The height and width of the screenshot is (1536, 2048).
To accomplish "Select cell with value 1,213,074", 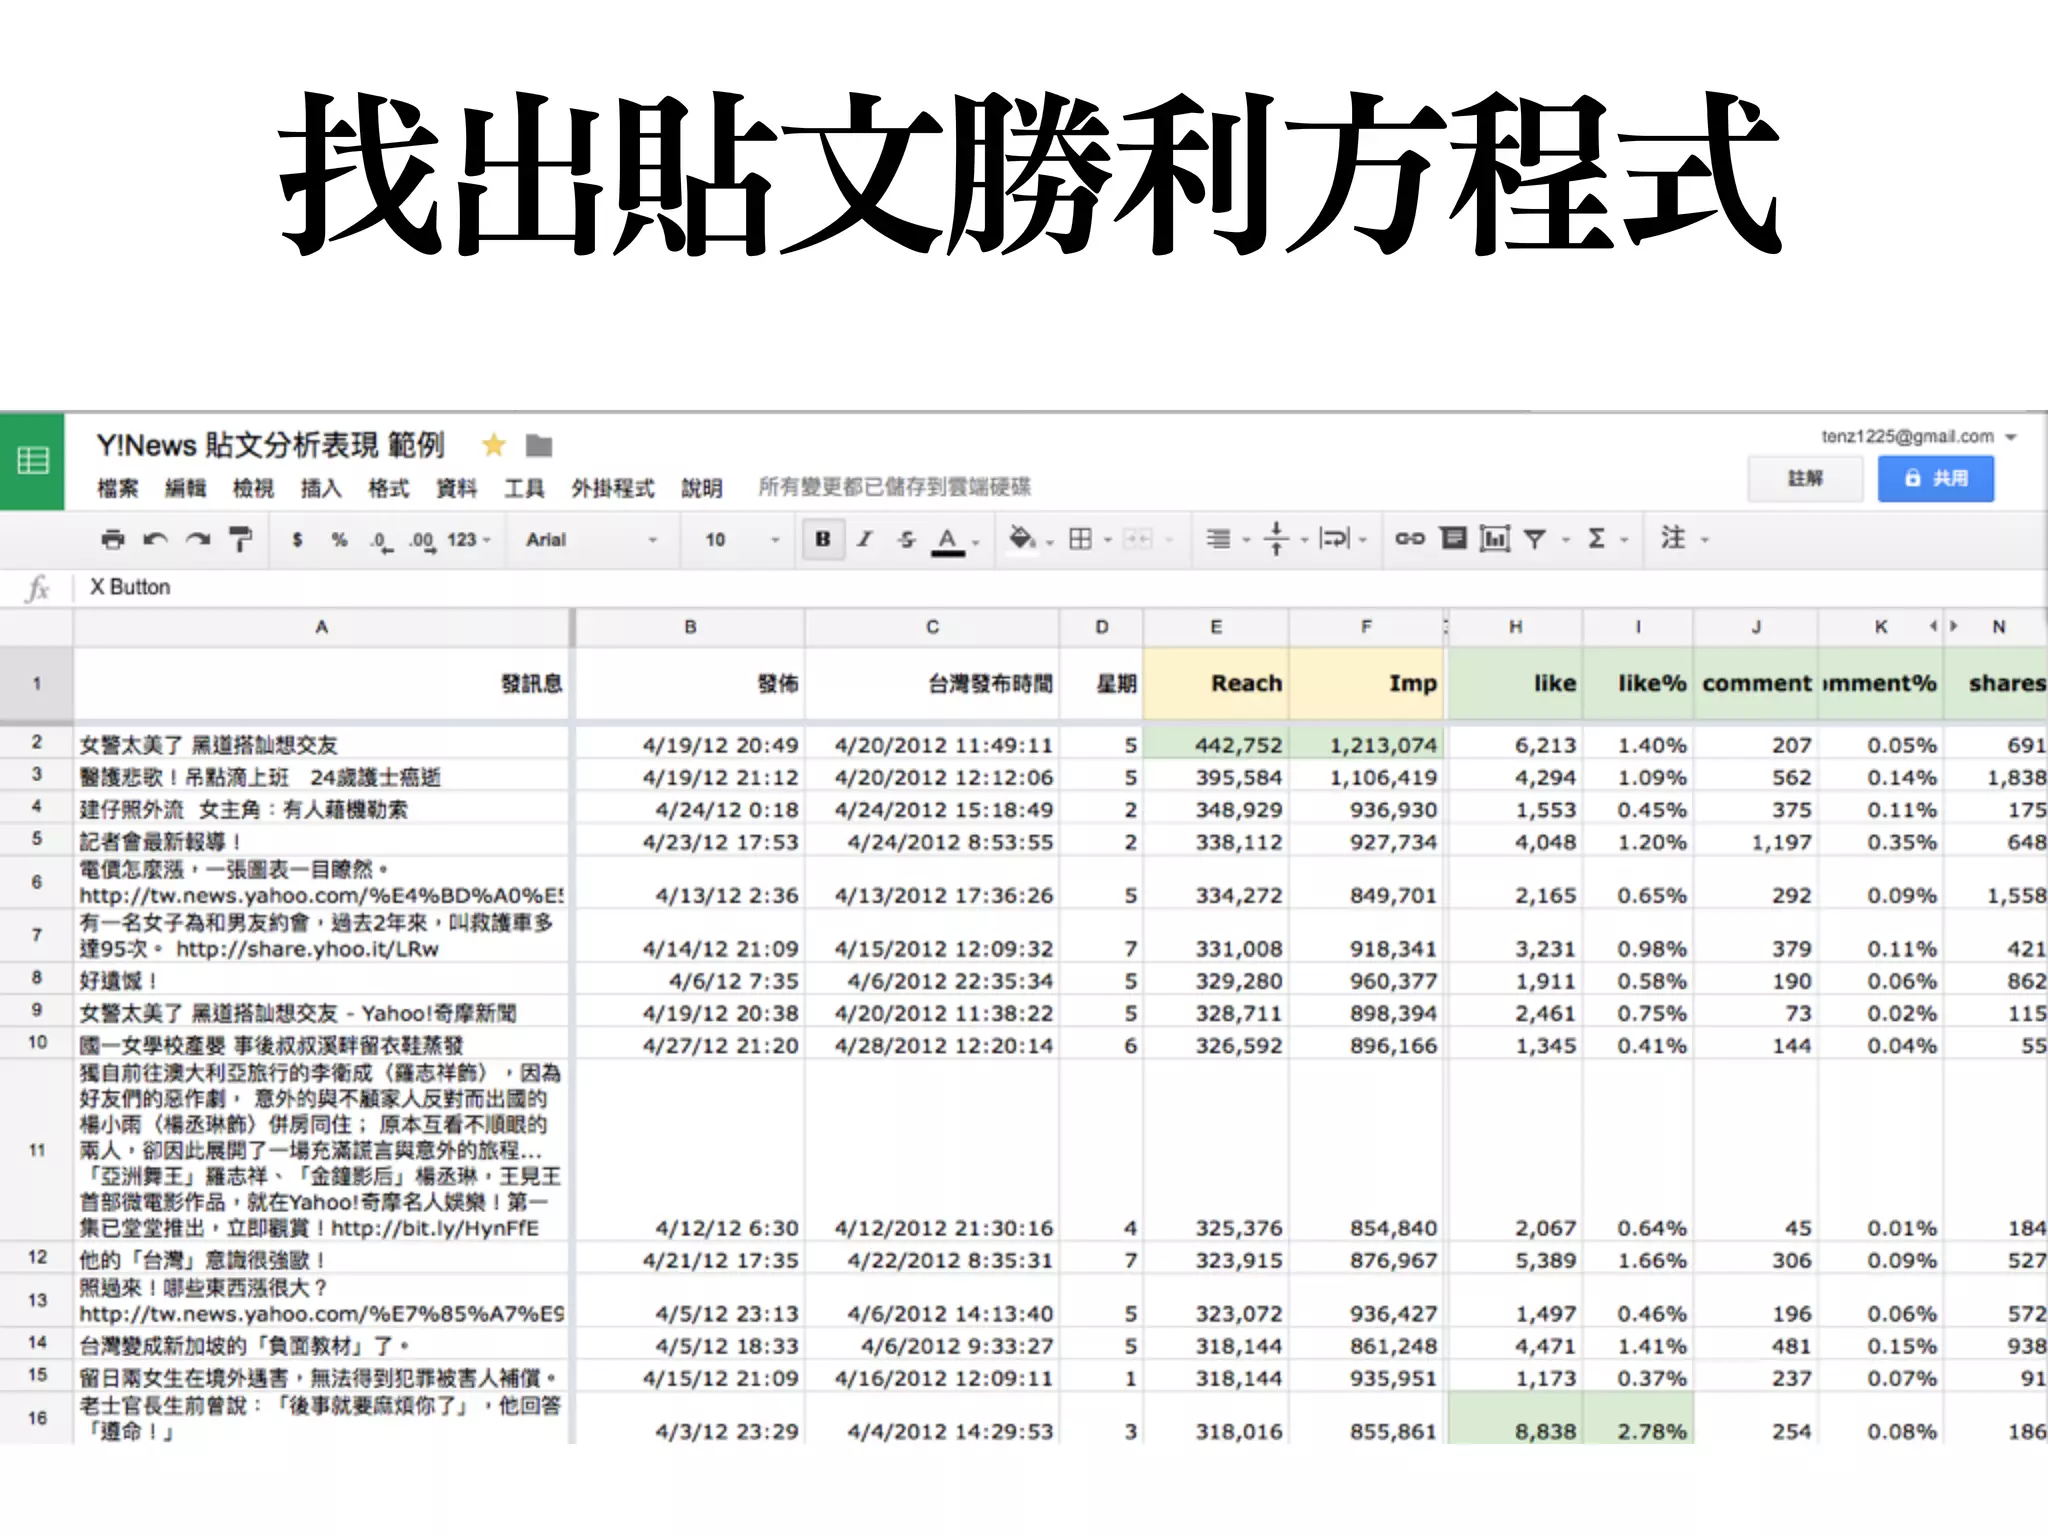I will click(x=1366, y=744).
